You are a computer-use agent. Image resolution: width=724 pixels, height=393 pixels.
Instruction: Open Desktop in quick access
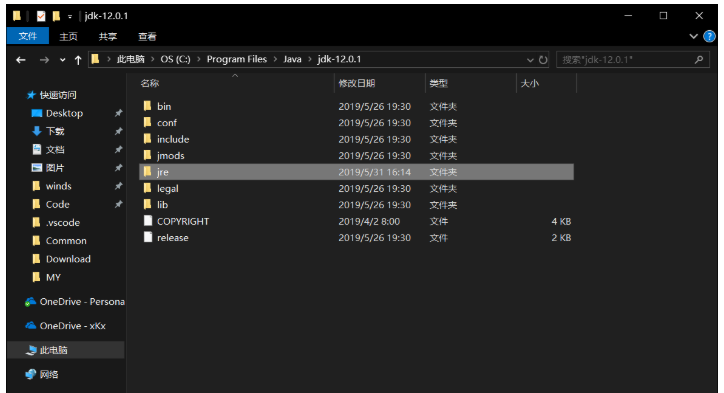(64, 113)
